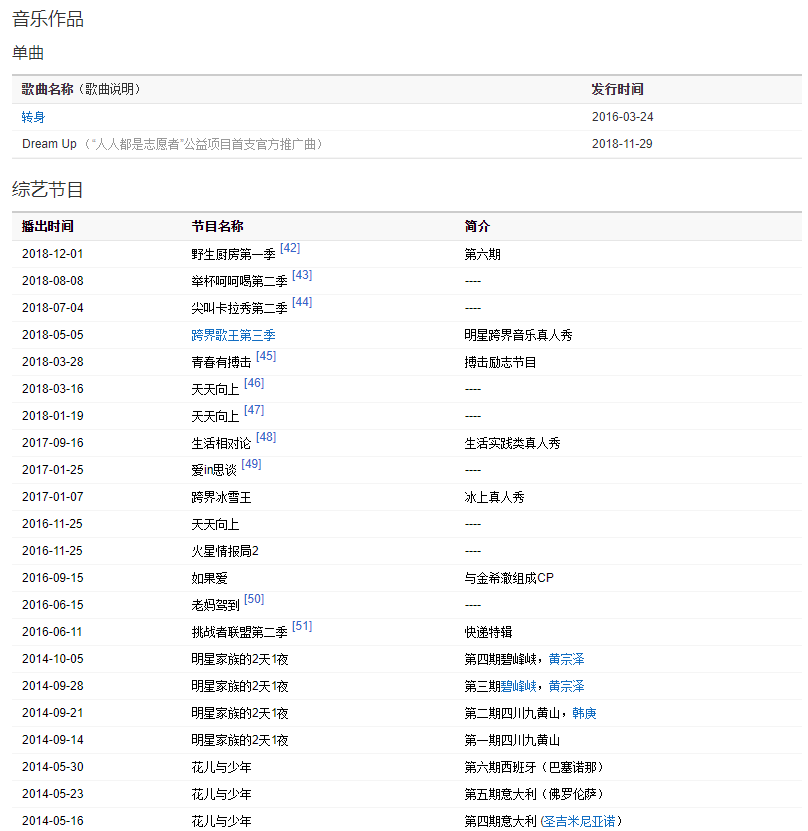The image size is (808, 831).
Task: Open 黄宗泽 link in the 2014-09-28 row
Action: coord(566,686)
